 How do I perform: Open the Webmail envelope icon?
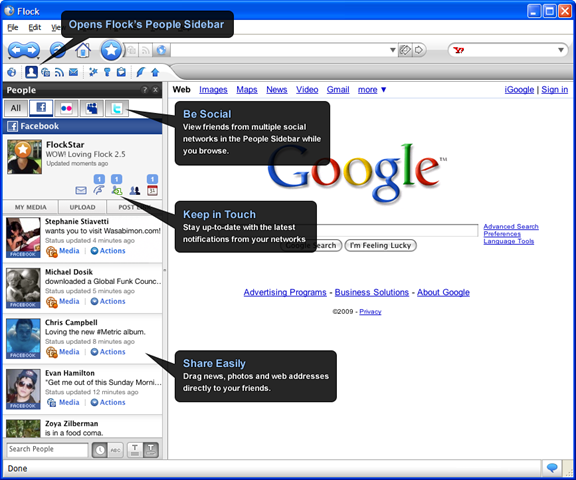[x=73, y=72]
